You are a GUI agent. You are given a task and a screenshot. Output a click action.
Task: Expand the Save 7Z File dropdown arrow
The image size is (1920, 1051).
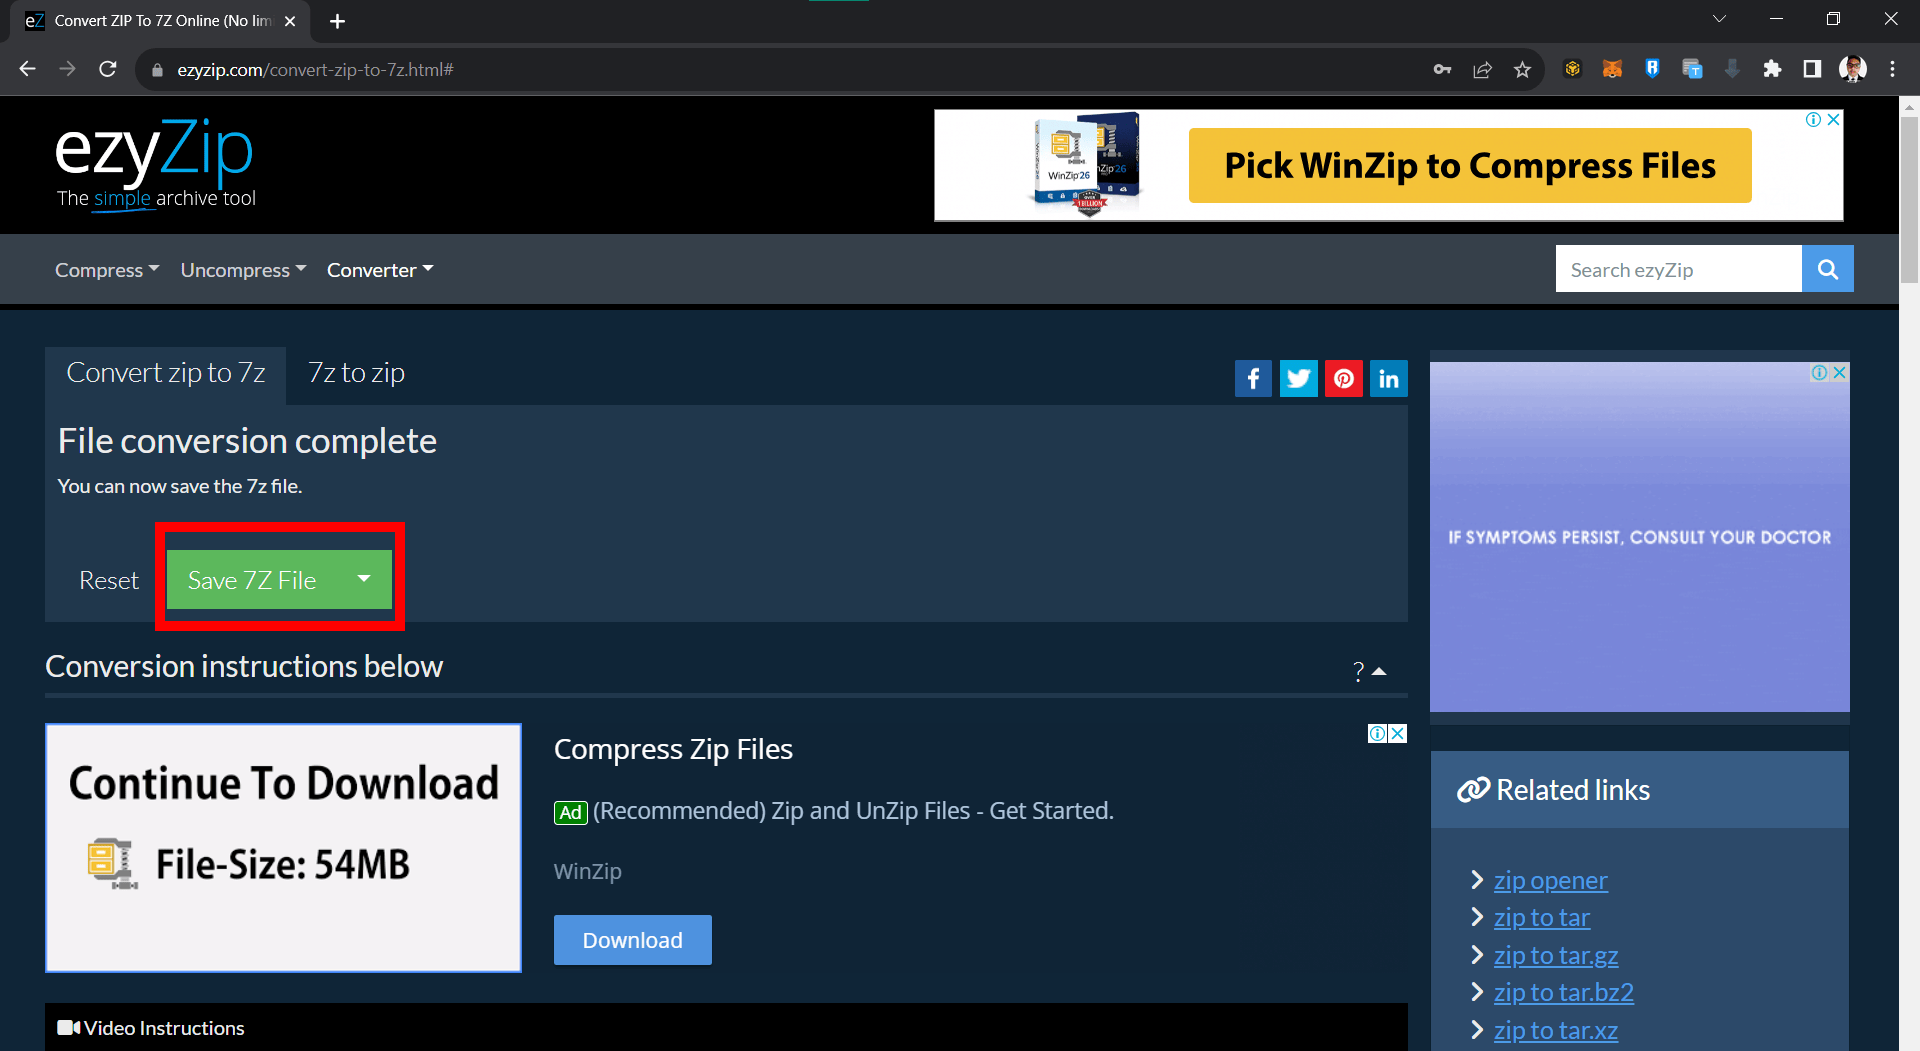tap(364, 579)
